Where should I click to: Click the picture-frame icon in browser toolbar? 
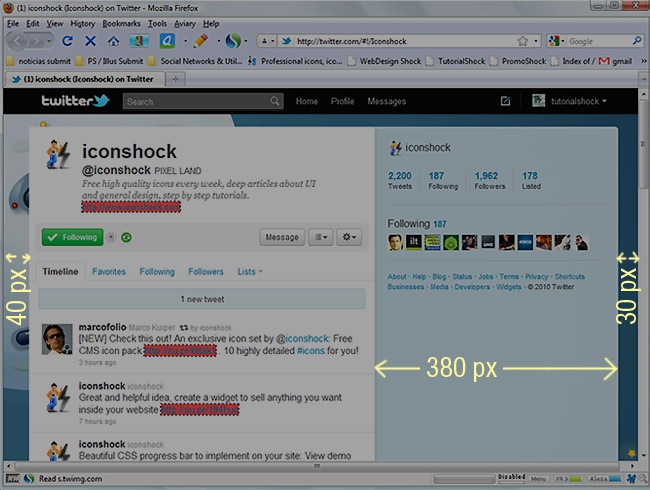coord(139,41)
